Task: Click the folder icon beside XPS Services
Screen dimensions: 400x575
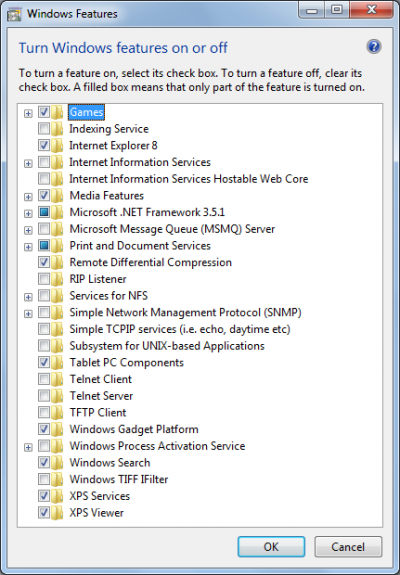Action: (57, 496)
